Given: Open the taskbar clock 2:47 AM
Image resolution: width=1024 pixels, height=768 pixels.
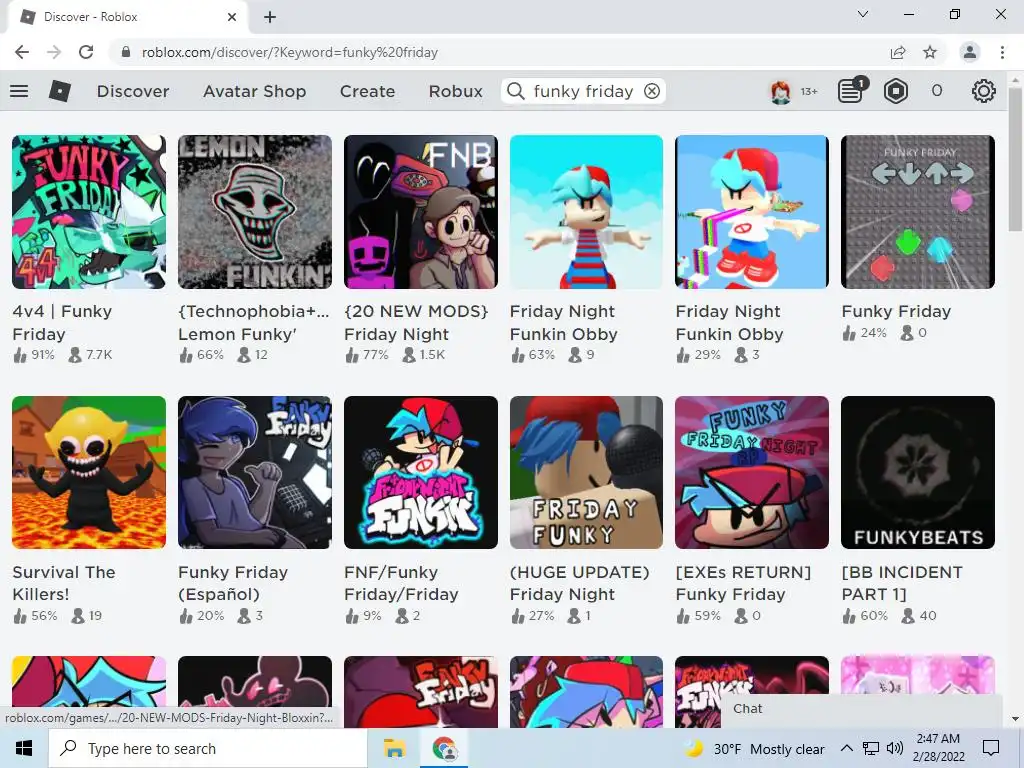Looking at the screenshot, I should coord(938,748).
